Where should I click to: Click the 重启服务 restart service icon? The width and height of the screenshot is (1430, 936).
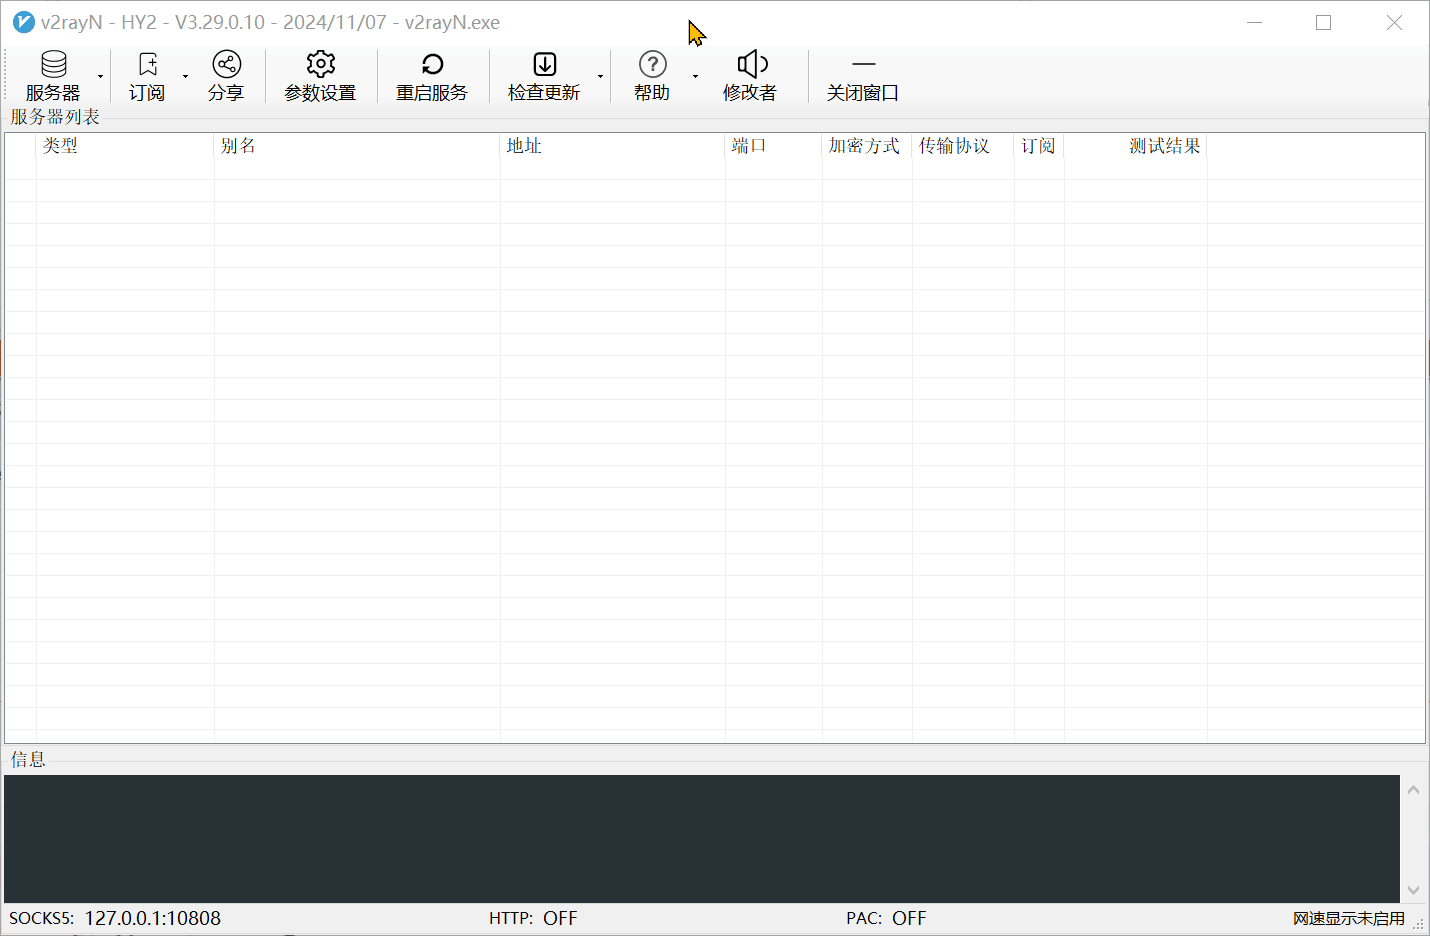pos(432,66)
